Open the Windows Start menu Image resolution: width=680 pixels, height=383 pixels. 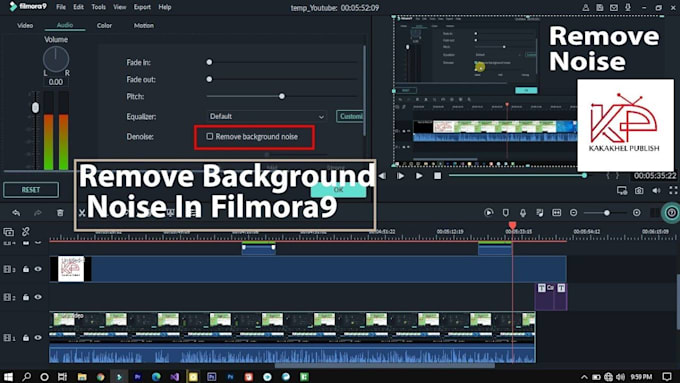pos(8,376)
